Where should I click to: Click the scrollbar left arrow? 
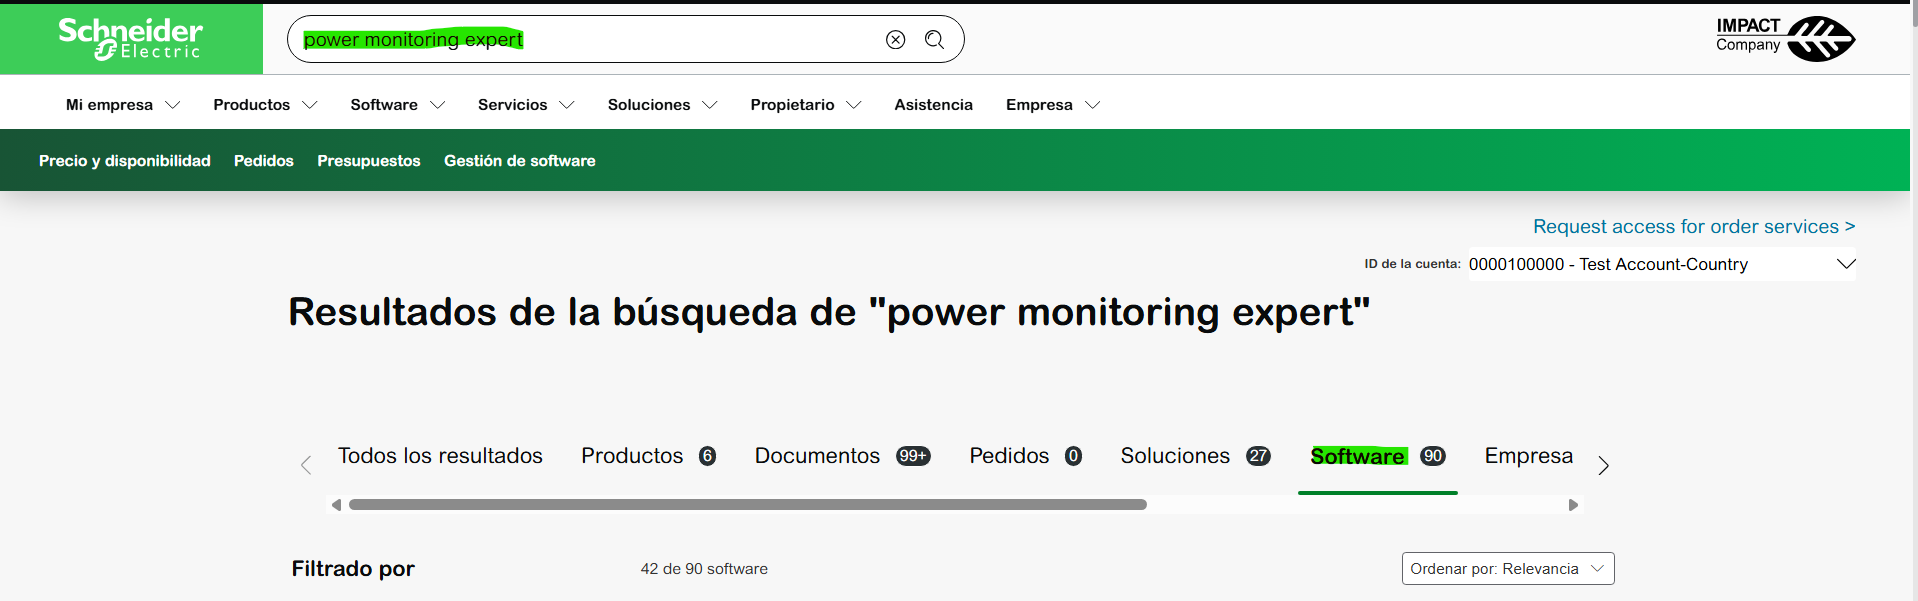pyautogui.click(x=336, y=505)
